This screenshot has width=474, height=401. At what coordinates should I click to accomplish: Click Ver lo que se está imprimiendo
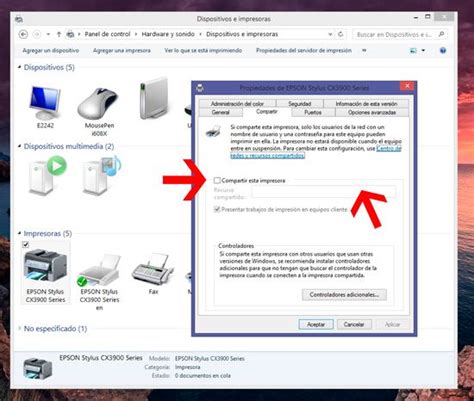tap(203, 50)
